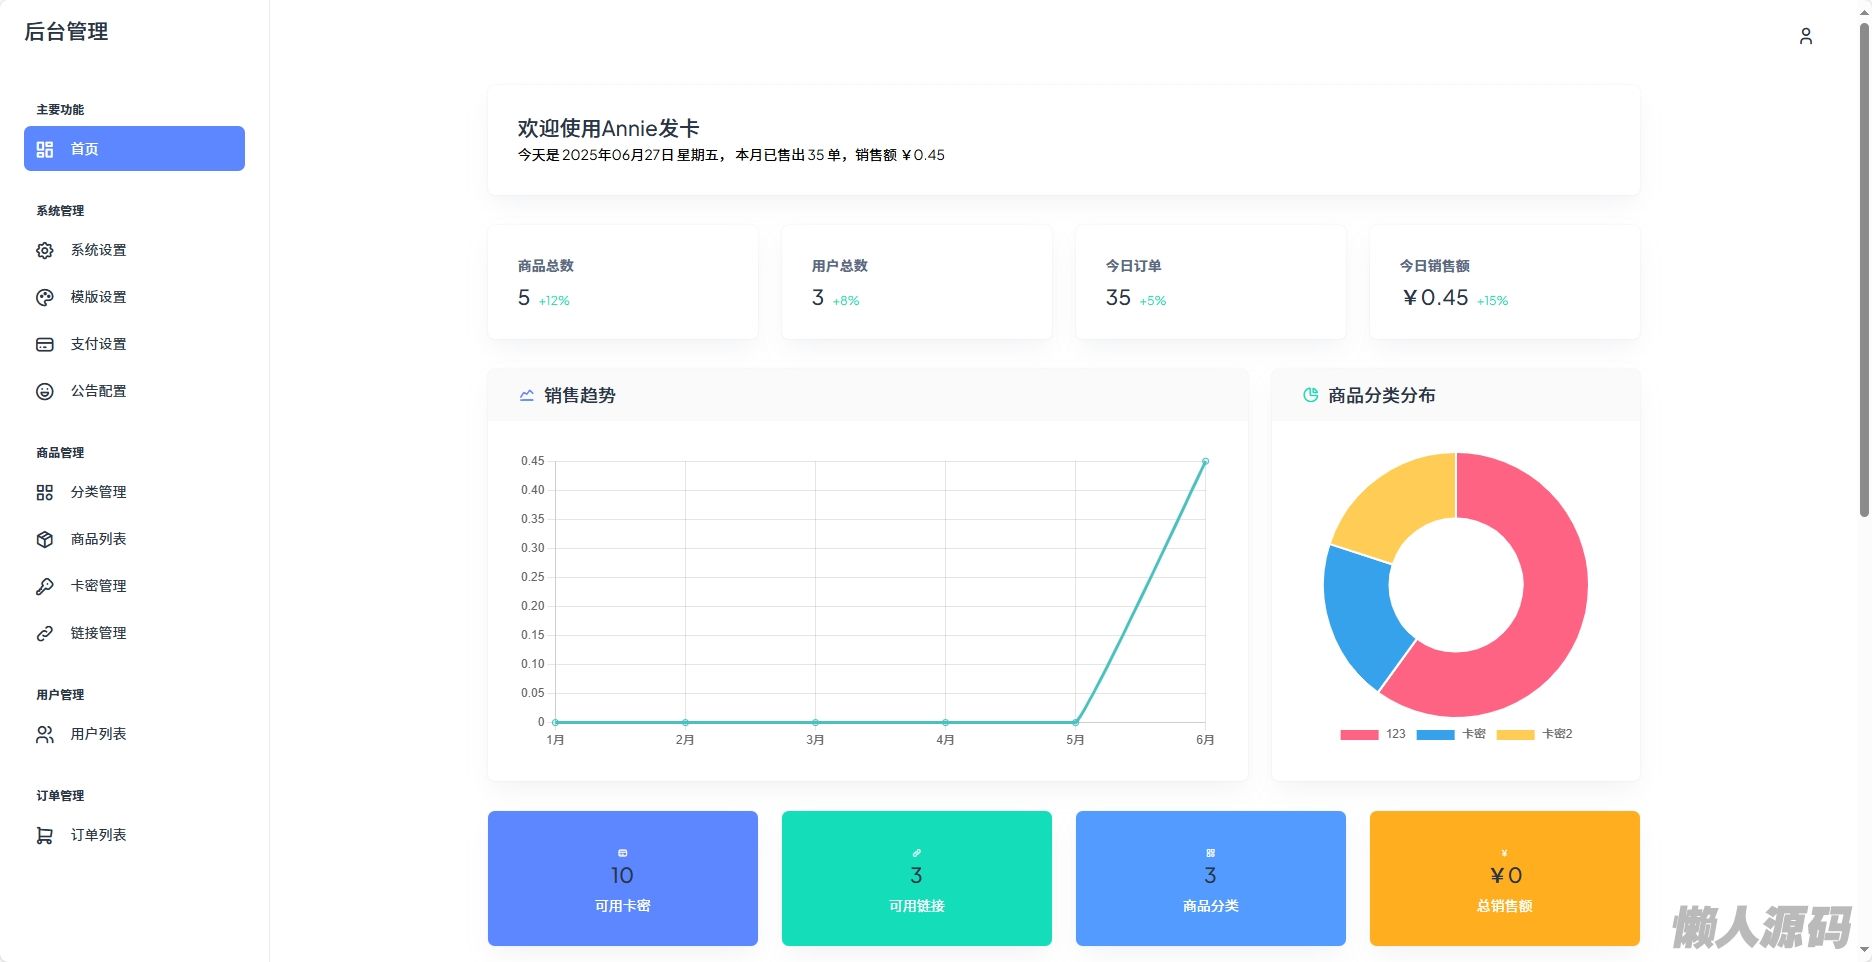Viewport: 1872px width, 962px height.
Task: Click the 订单管理 section label
Action: point(60,796)
